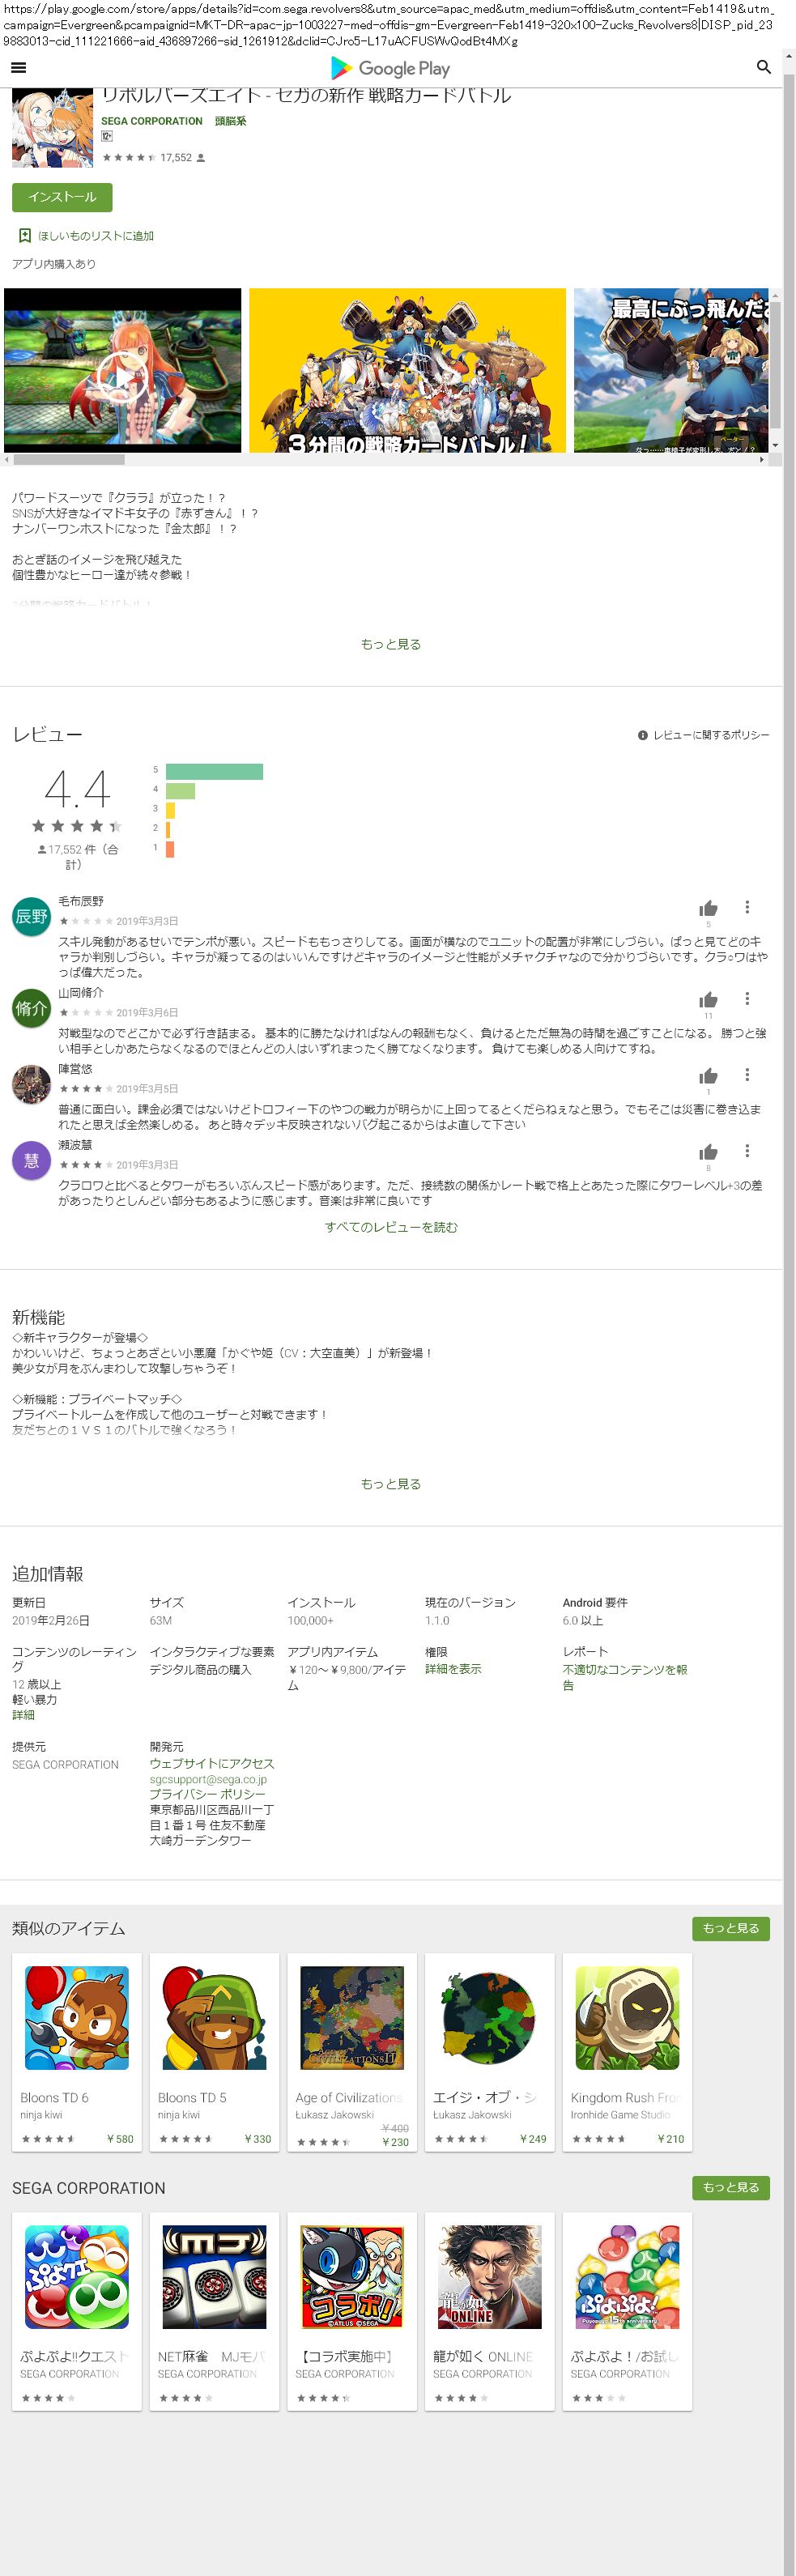Open the 頭脳系 category link
Viewport: 796px width, 2576px height.
pos(230,121)
